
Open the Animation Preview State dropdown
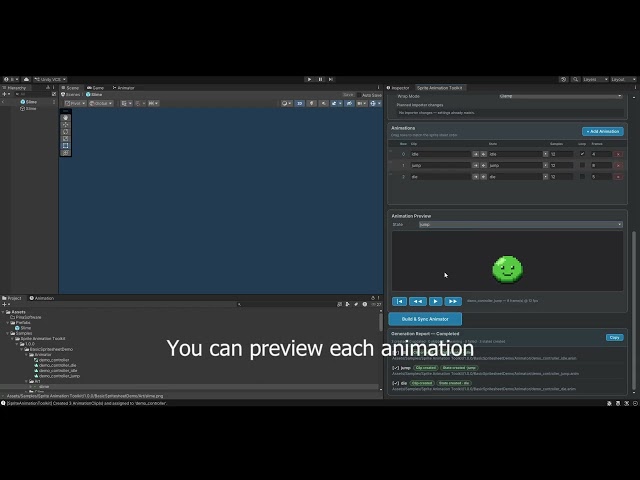click(521, 224)
